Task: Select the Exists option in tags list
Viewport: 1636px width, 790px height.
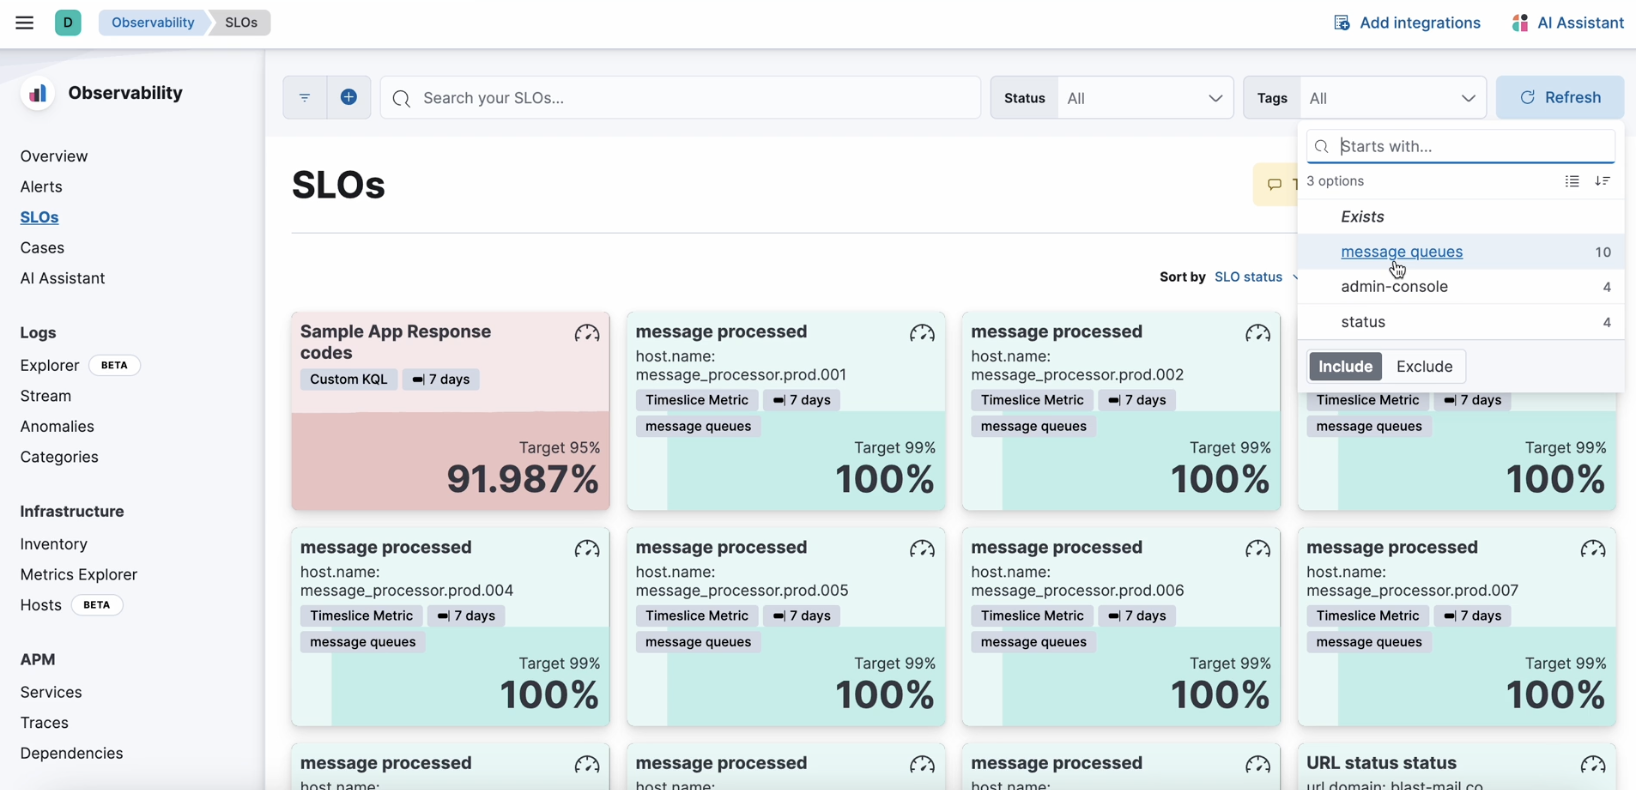Action: pos(1362,217)
